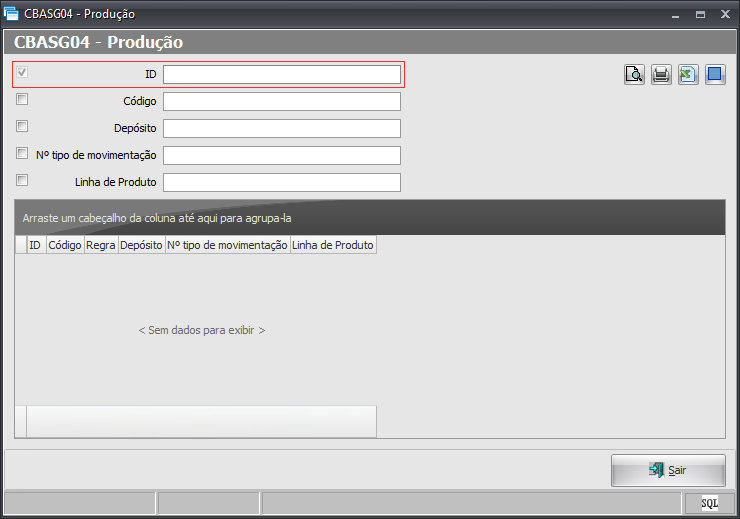Click the grid row indicator header cell

[x=21, y=245]
